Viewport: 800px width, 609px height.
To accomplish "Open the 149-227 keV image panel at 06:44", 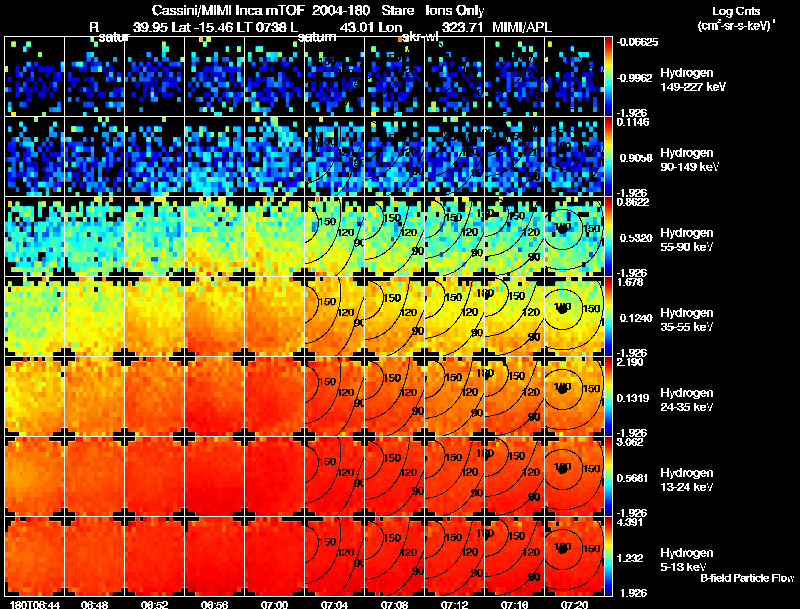I will tap(35, 77).
